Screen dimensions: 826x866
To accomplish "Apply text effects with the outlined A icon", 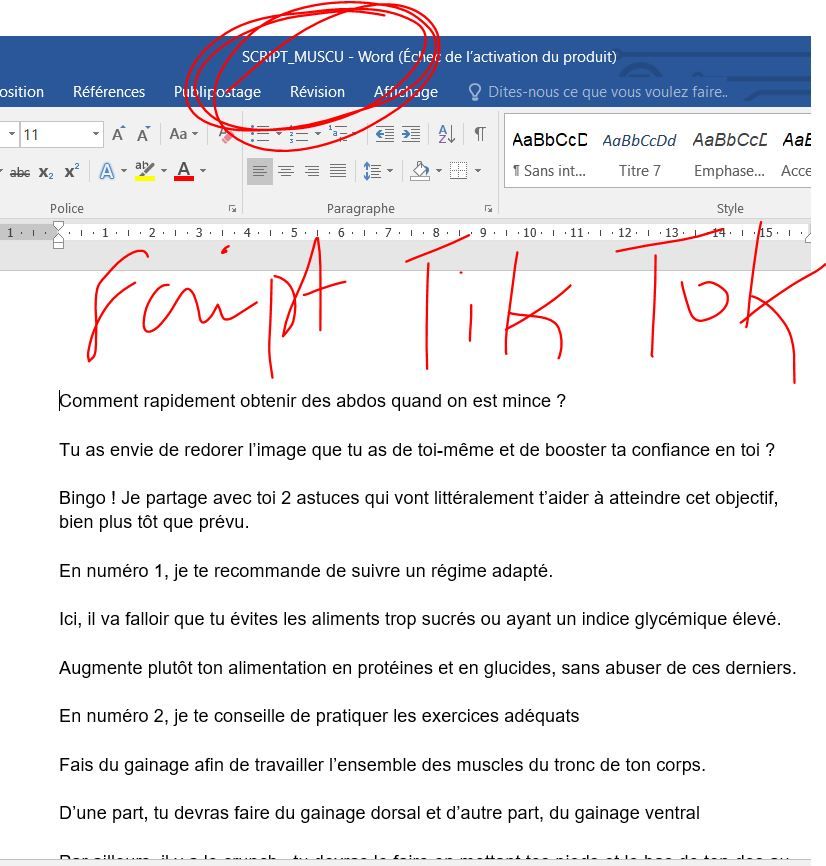I will tap(107, 171).
